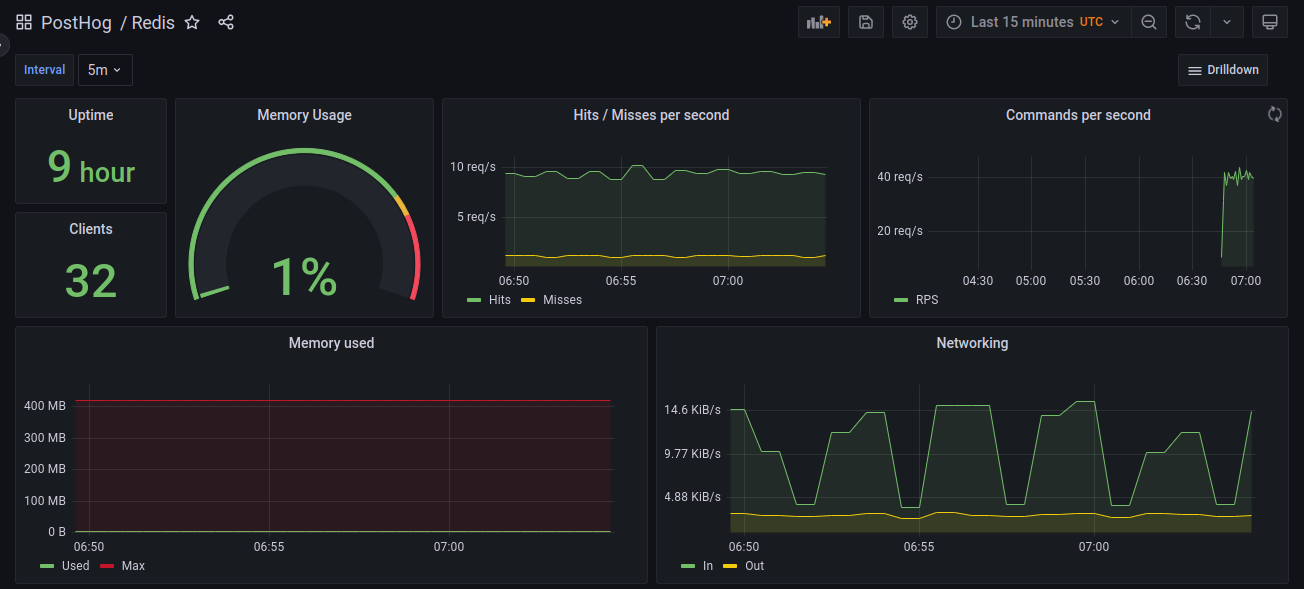This screenshot has width=1304, height=589.
Task: Zoom out the time range with the magnifier icon
Action: (x=1148, y=21)
